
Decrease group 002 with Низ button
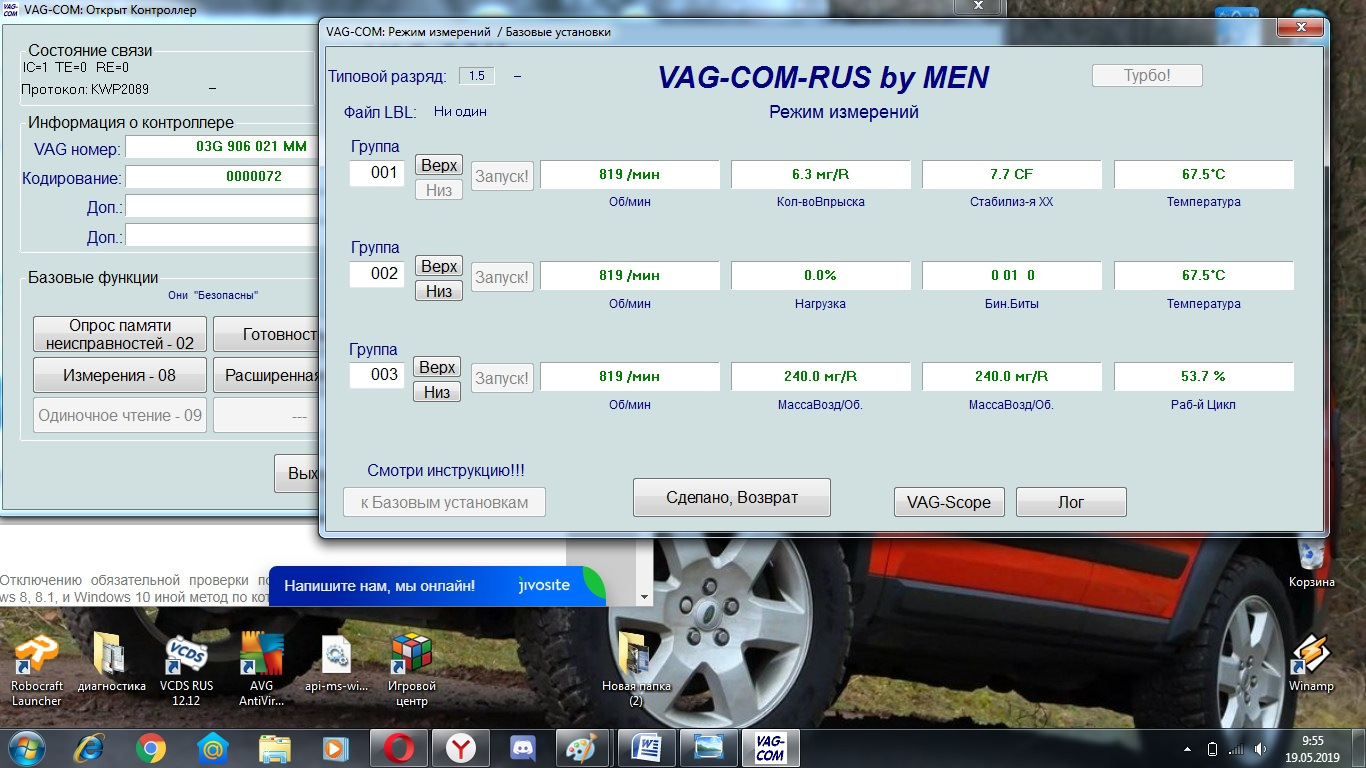point(437,291)
